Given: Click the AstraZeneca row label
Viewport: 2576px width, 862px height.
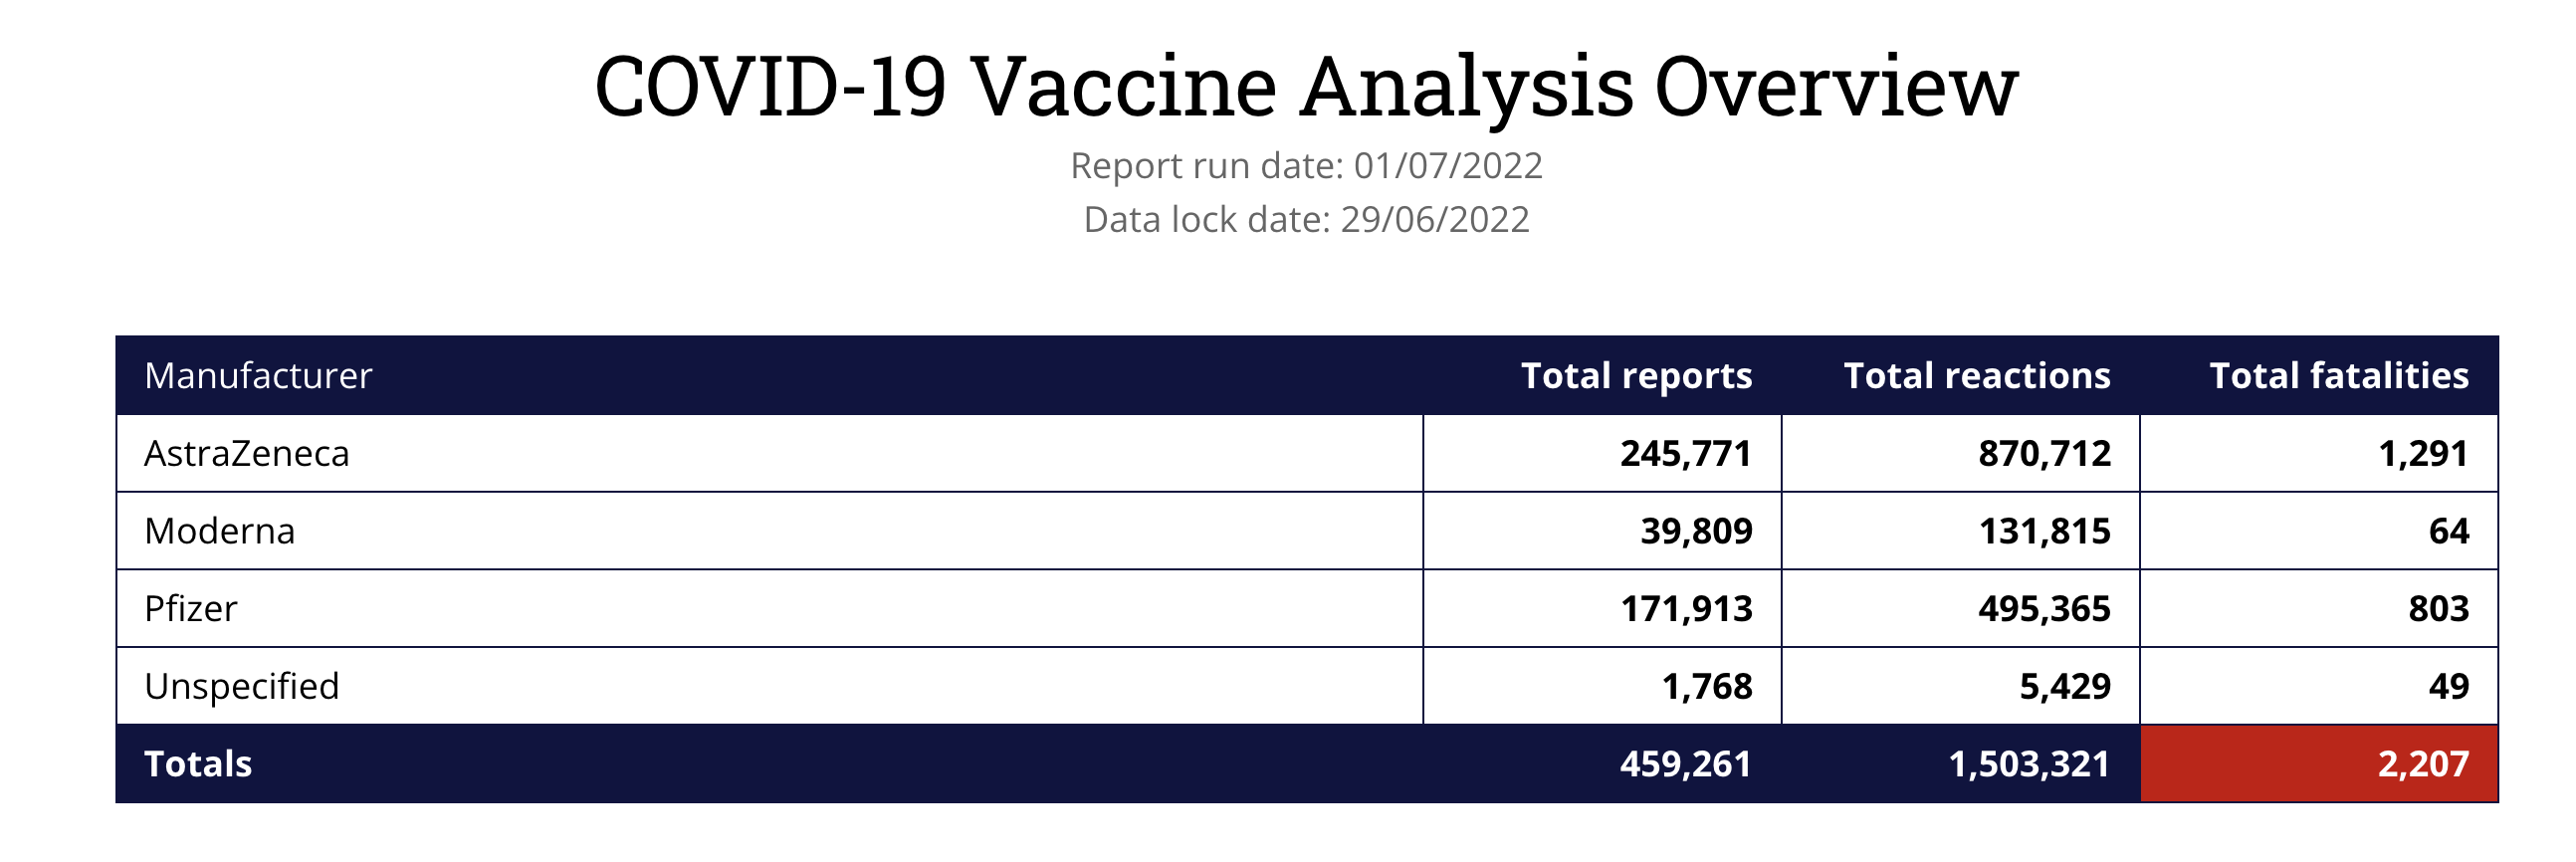Looking at the screenshot, I should point(247,454).
